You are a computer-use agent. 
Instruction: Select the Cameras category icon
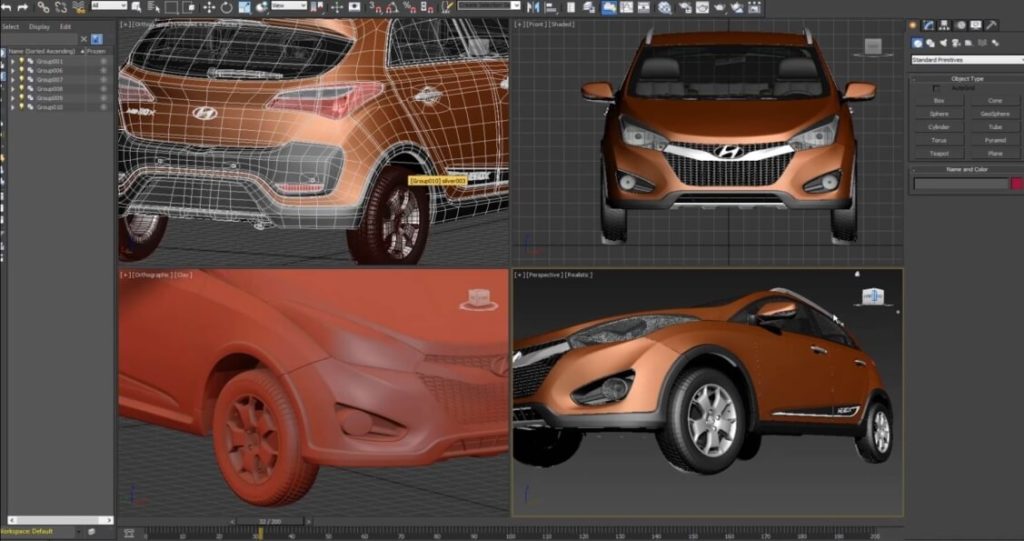pyautogui.click(x=955, y=43)
